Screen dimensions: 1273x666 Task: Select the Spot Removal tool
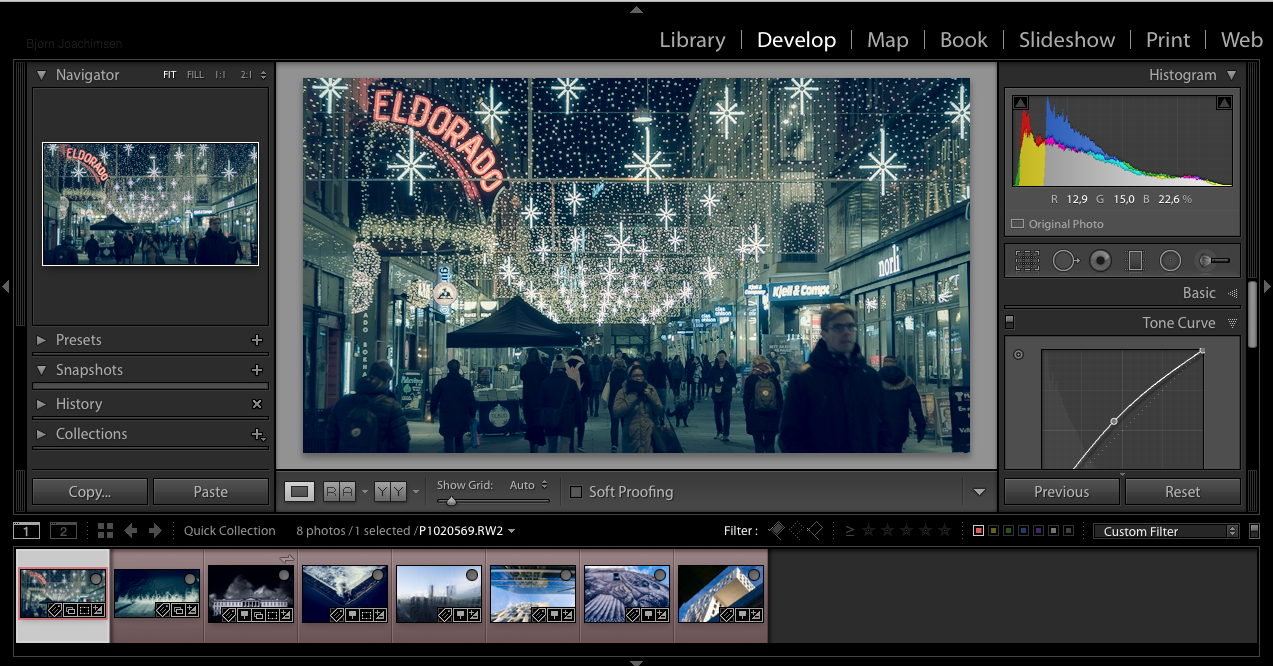click(x=1065, y=260)
